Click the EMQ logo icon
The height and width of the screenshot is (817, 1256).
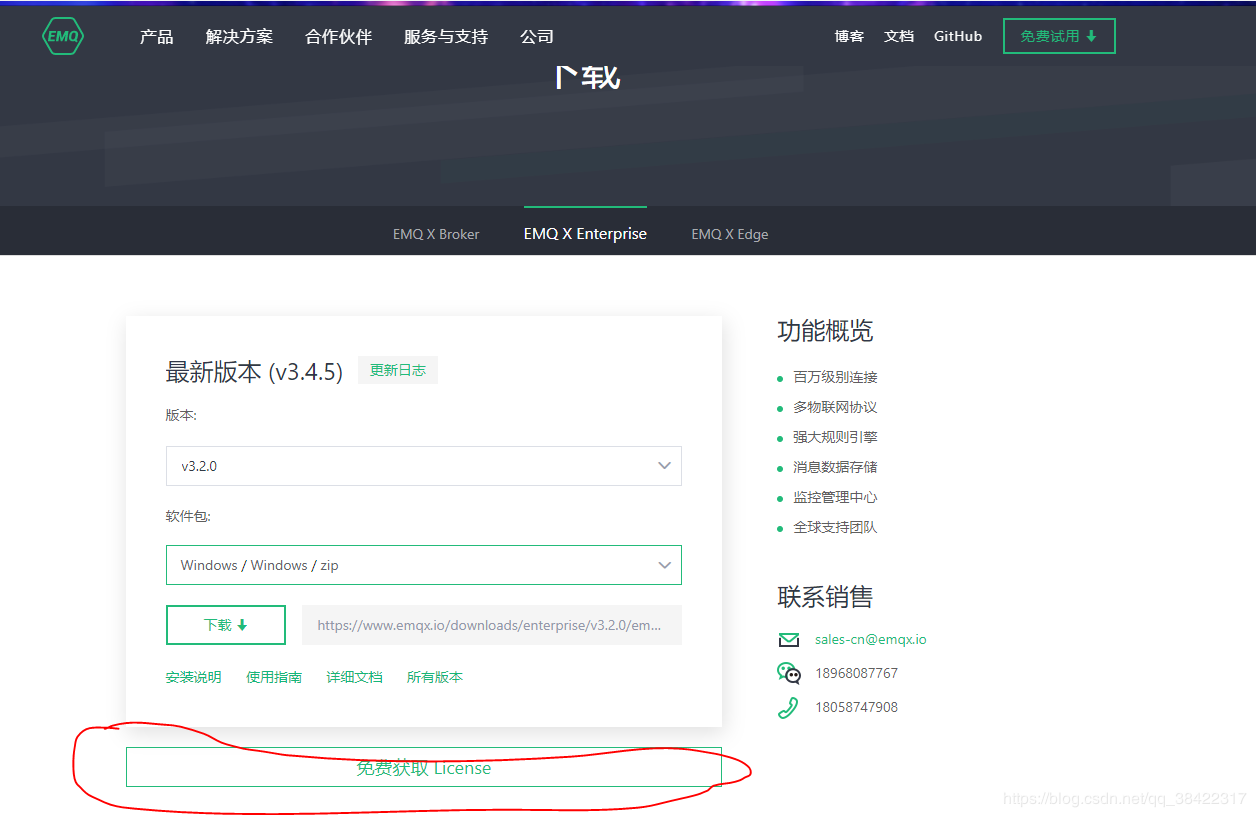pos(62,36)
